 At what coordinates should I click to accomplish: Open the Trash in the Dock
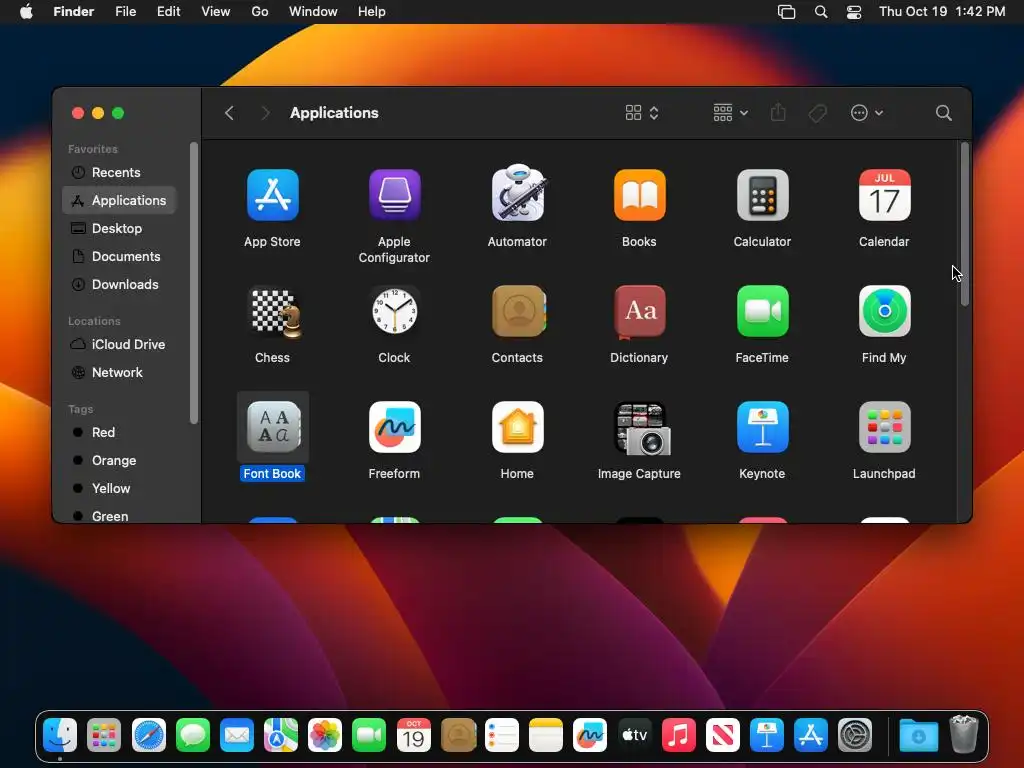[964, 735]
